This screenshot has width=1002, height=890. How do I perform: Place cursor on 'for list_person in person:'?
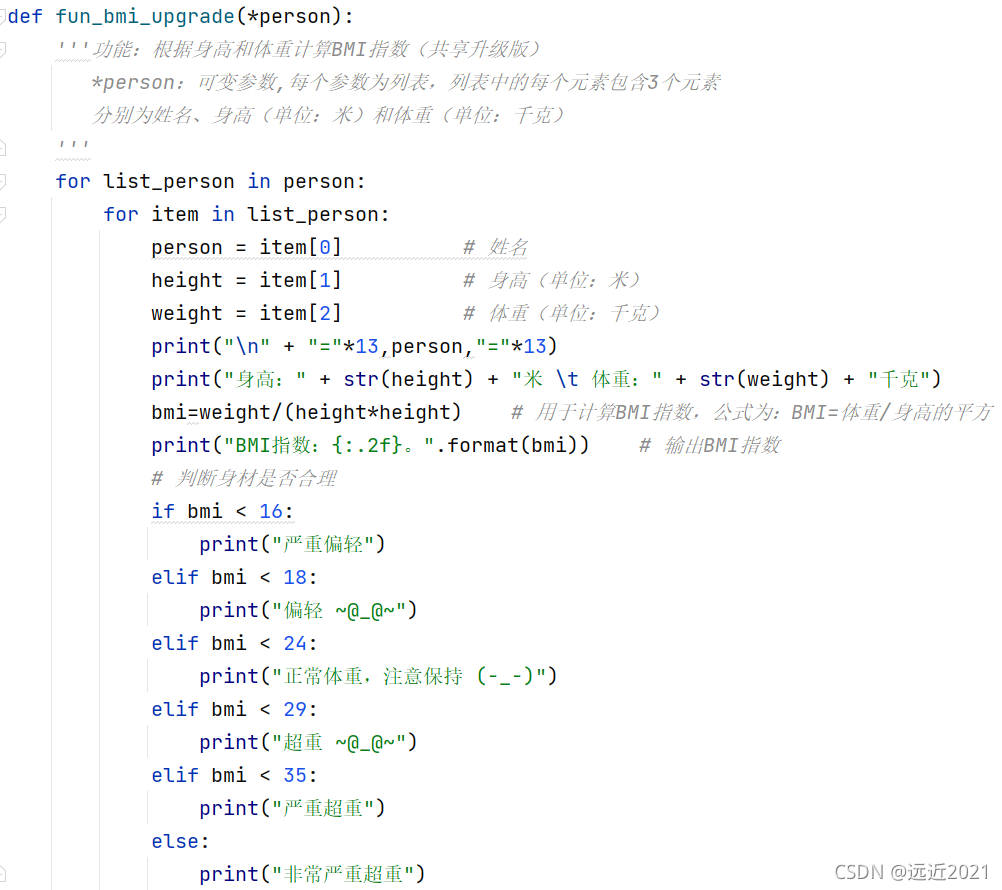210,181
